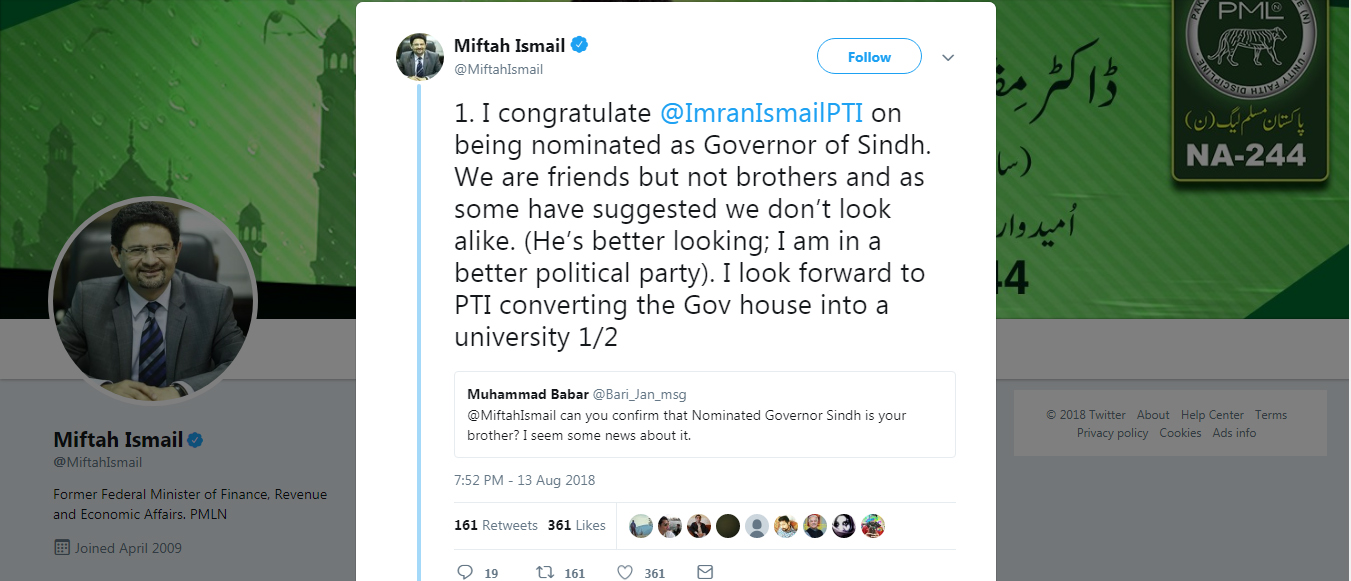Open the Help Center footer link
Image resolution: width=1351 pixels, height=581 pixels.
(x=1212, y=415)
